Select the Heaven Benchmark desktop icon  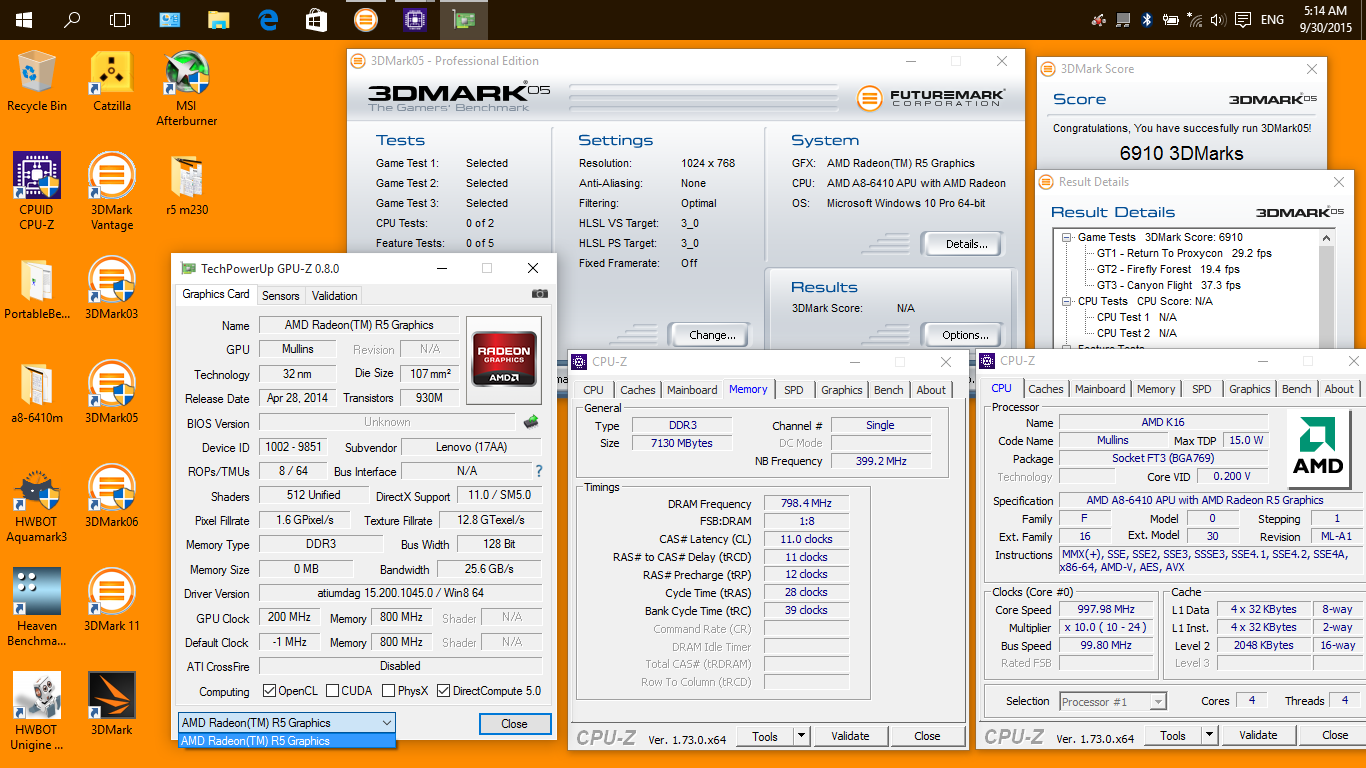[37, 608]
